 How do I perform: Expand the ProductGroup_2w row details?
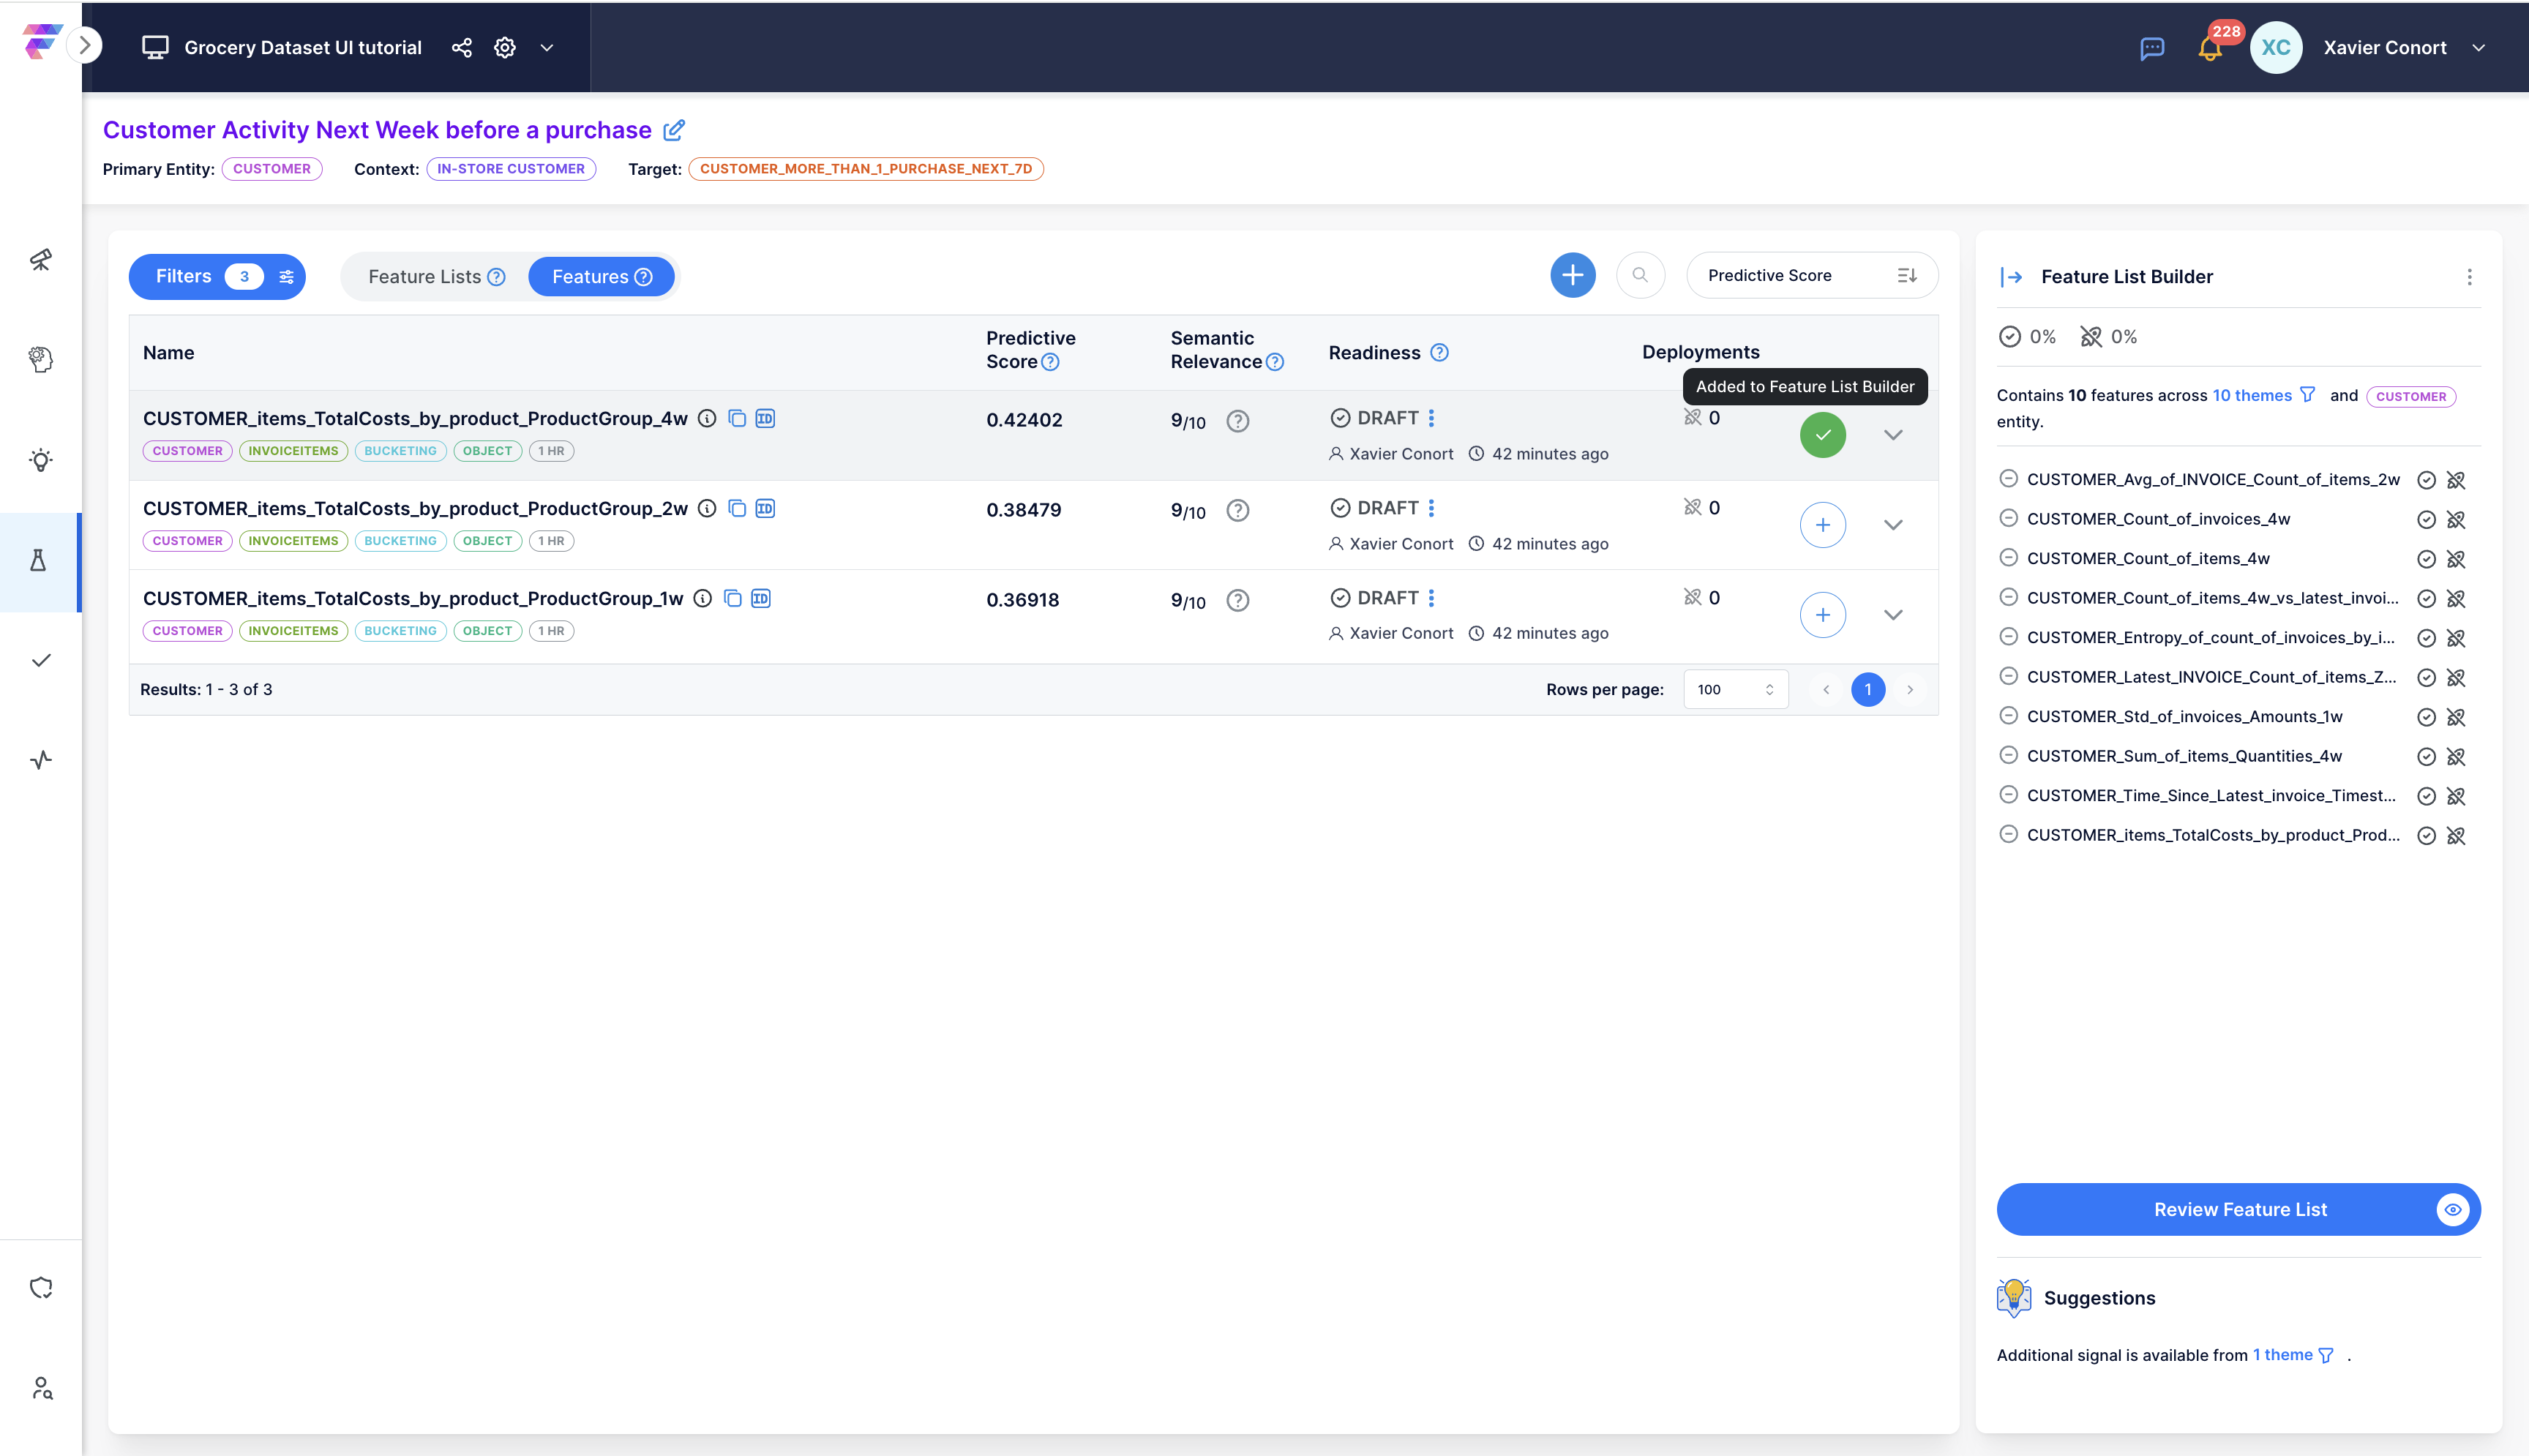[1893, 525]
